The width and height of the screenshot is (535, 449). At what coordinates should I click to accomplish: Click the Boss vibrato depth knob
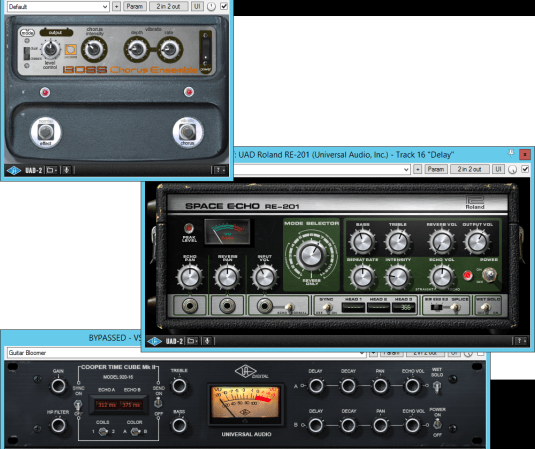[136, 49]
